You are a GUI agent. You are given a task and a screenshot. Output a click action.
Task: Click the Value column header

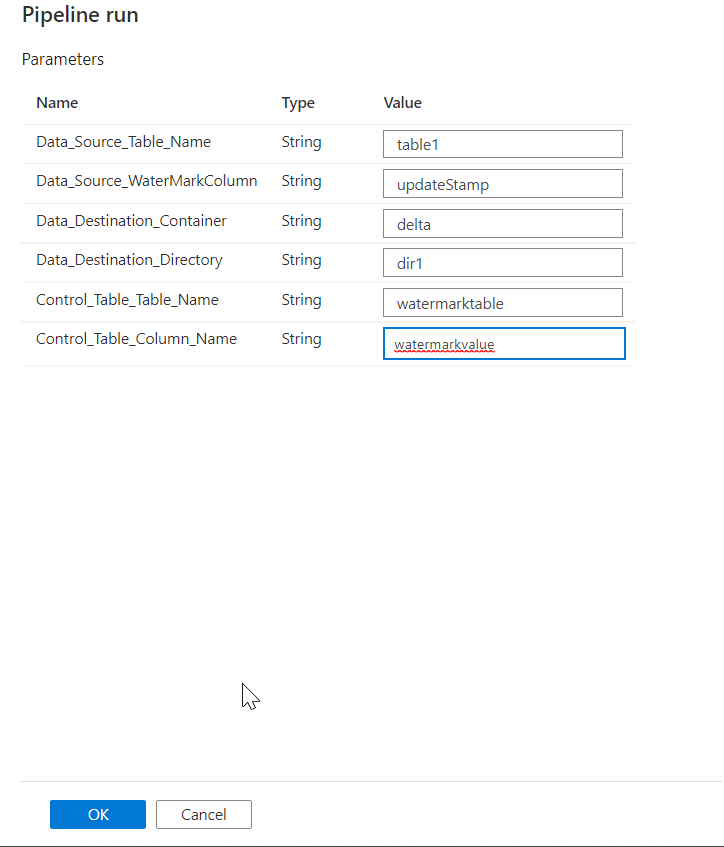point(403,103)
